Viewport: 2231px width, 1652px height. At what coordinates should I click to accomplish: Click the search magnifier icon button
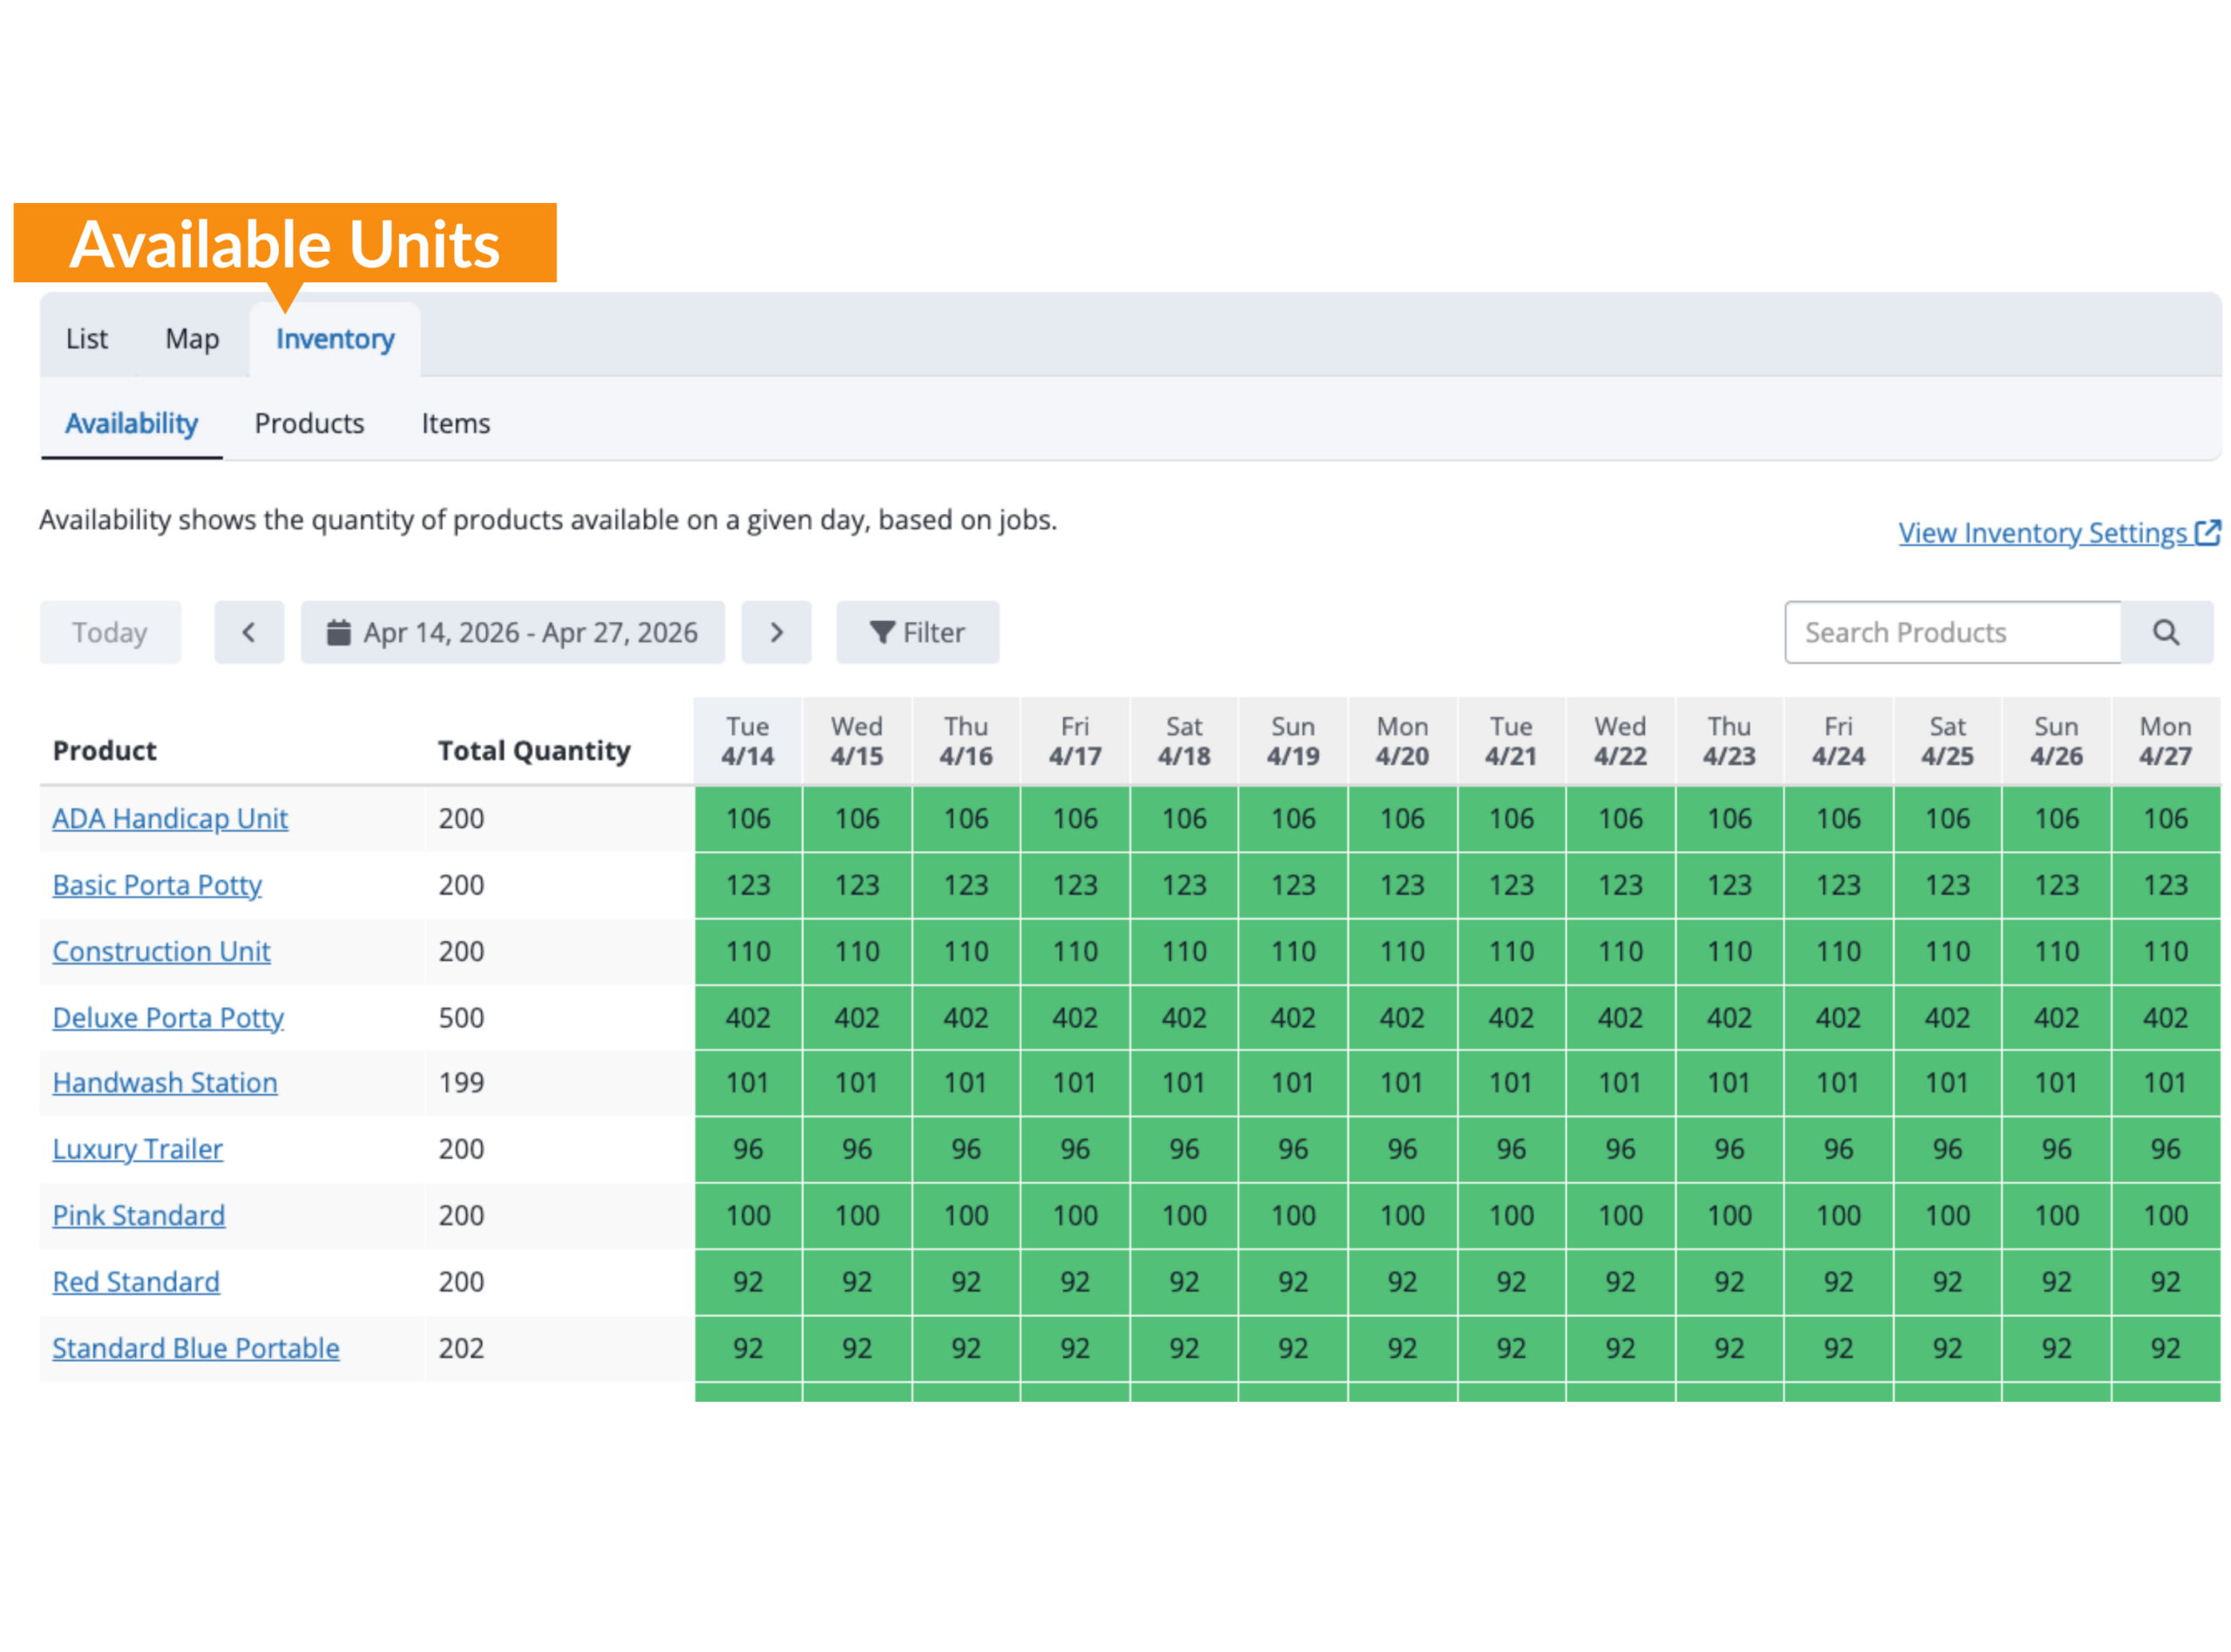(2166, 632)
